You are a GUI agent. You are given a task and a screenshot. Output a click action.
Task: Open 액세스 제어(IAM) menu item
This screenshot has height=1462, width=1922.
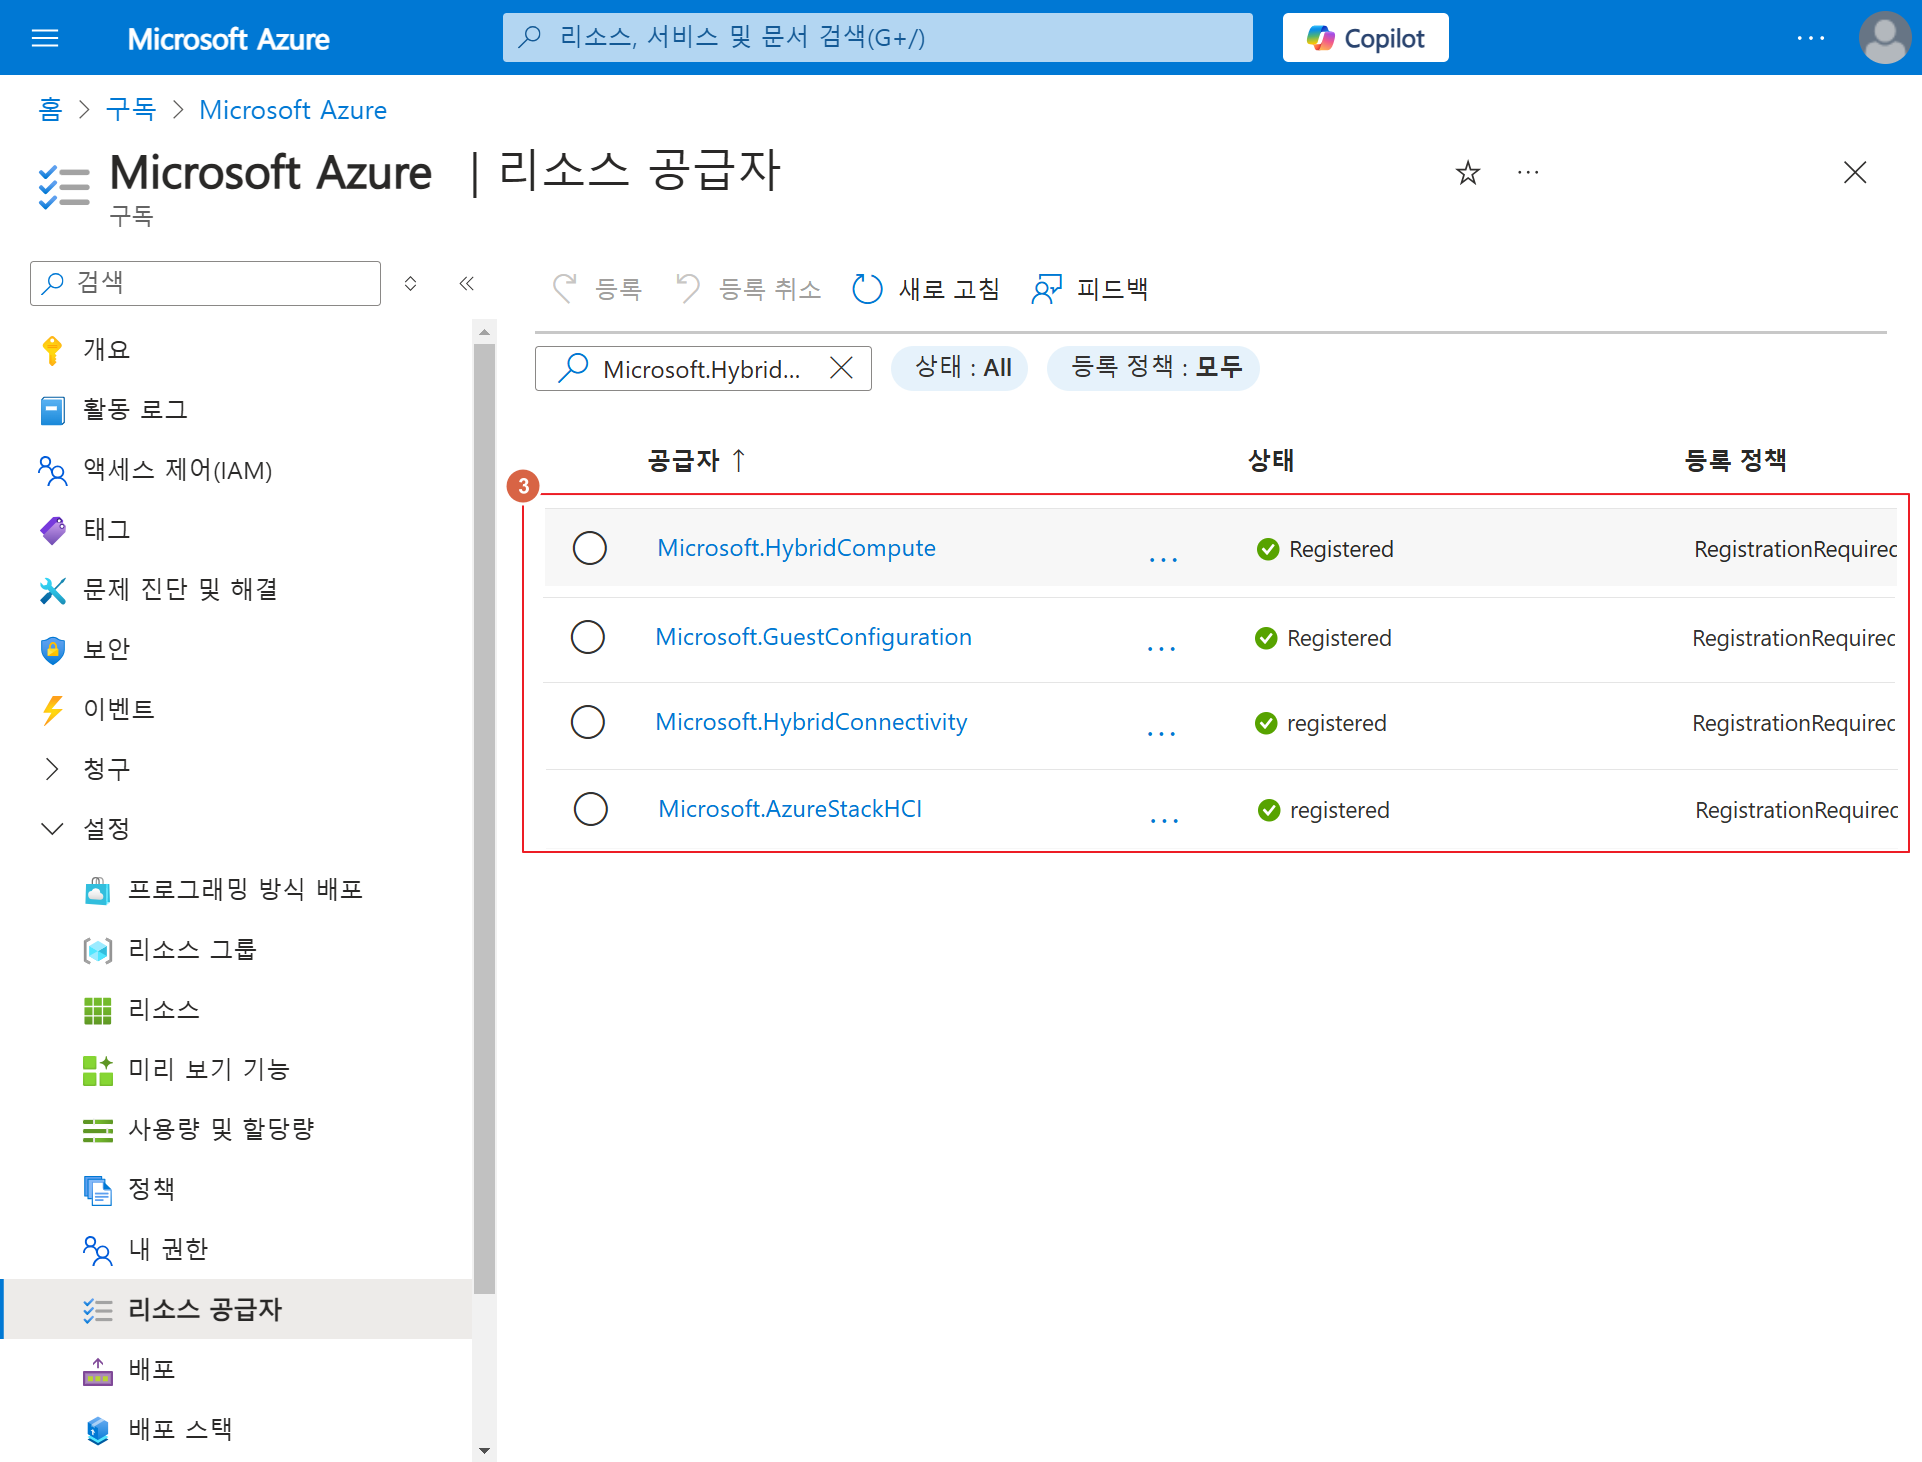click(x=177, y=469)
